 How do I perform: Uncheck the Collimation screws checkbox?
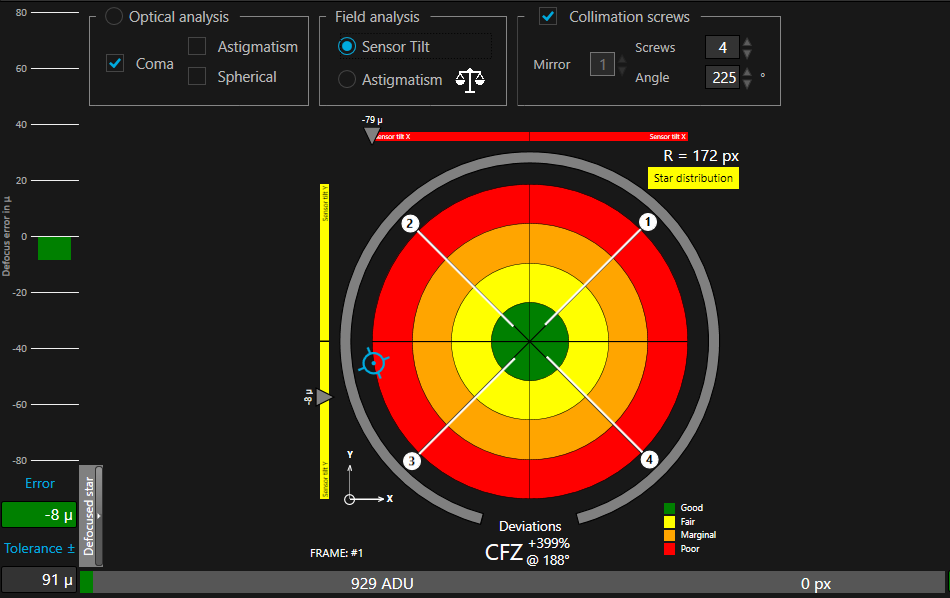(x=548, y=17)
